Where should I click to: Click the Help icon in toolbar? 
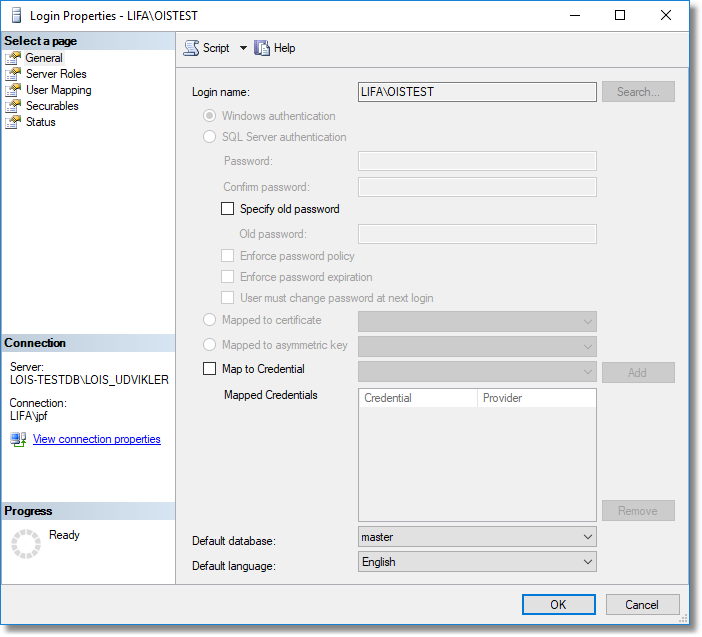point(263,48)
